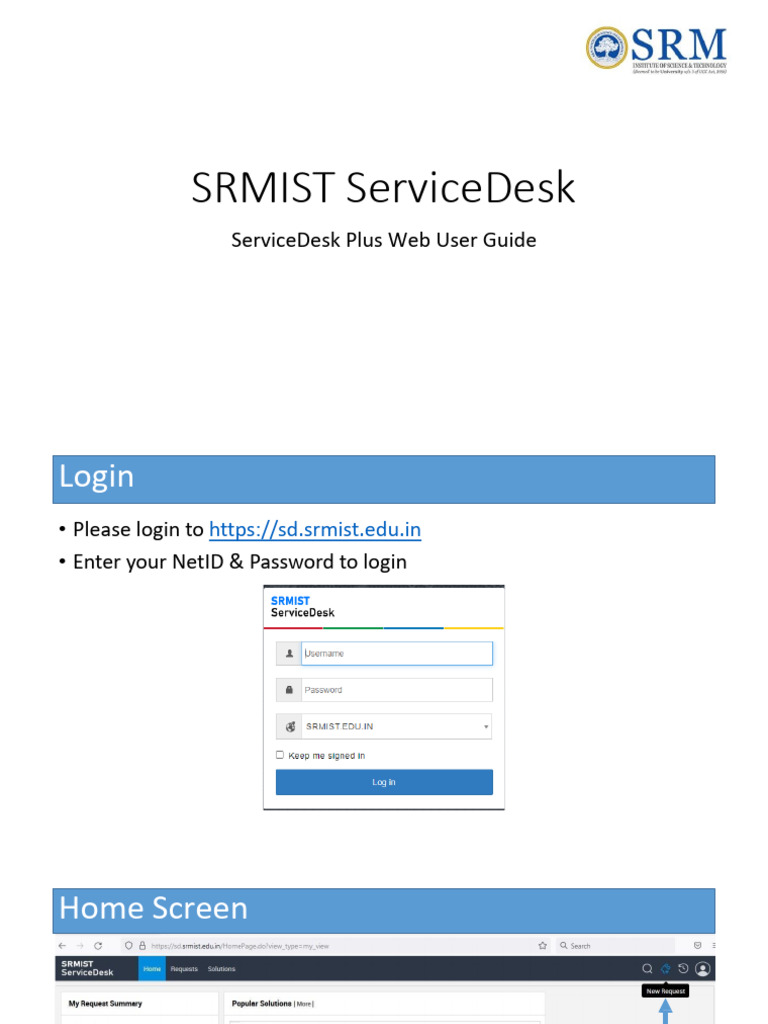Click the shield icon in address bar

[x=129, y=946]
